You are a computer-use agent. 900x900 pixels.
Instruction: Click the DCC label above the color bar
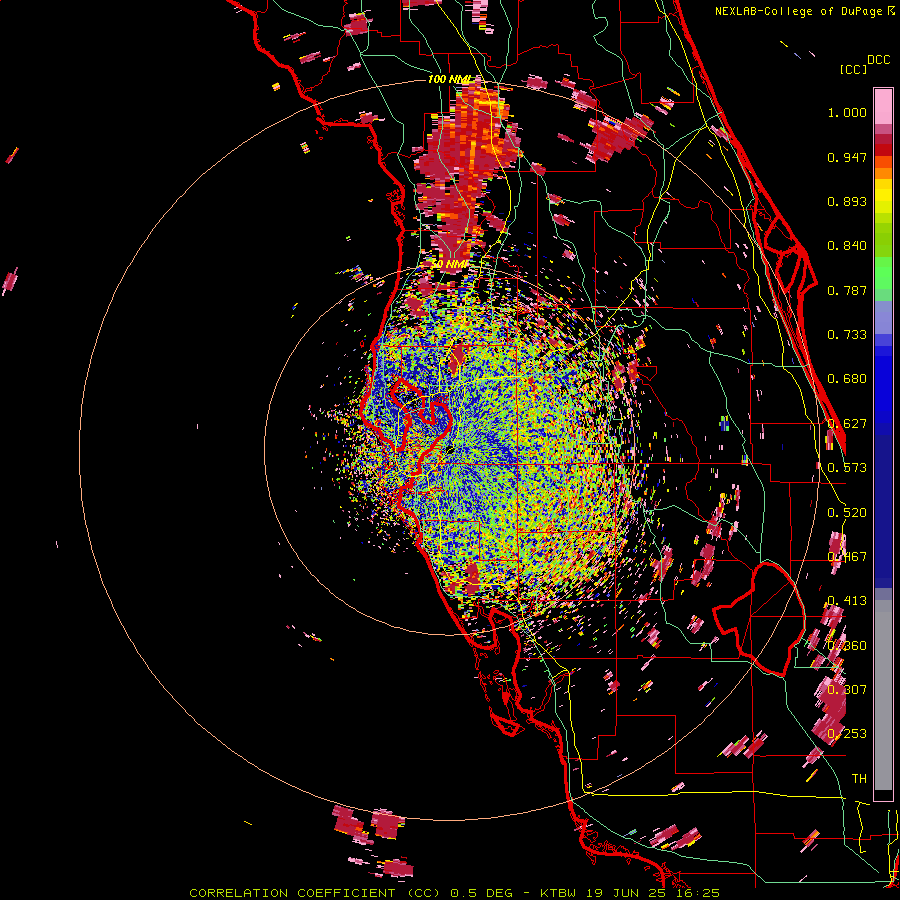(878, 60)
